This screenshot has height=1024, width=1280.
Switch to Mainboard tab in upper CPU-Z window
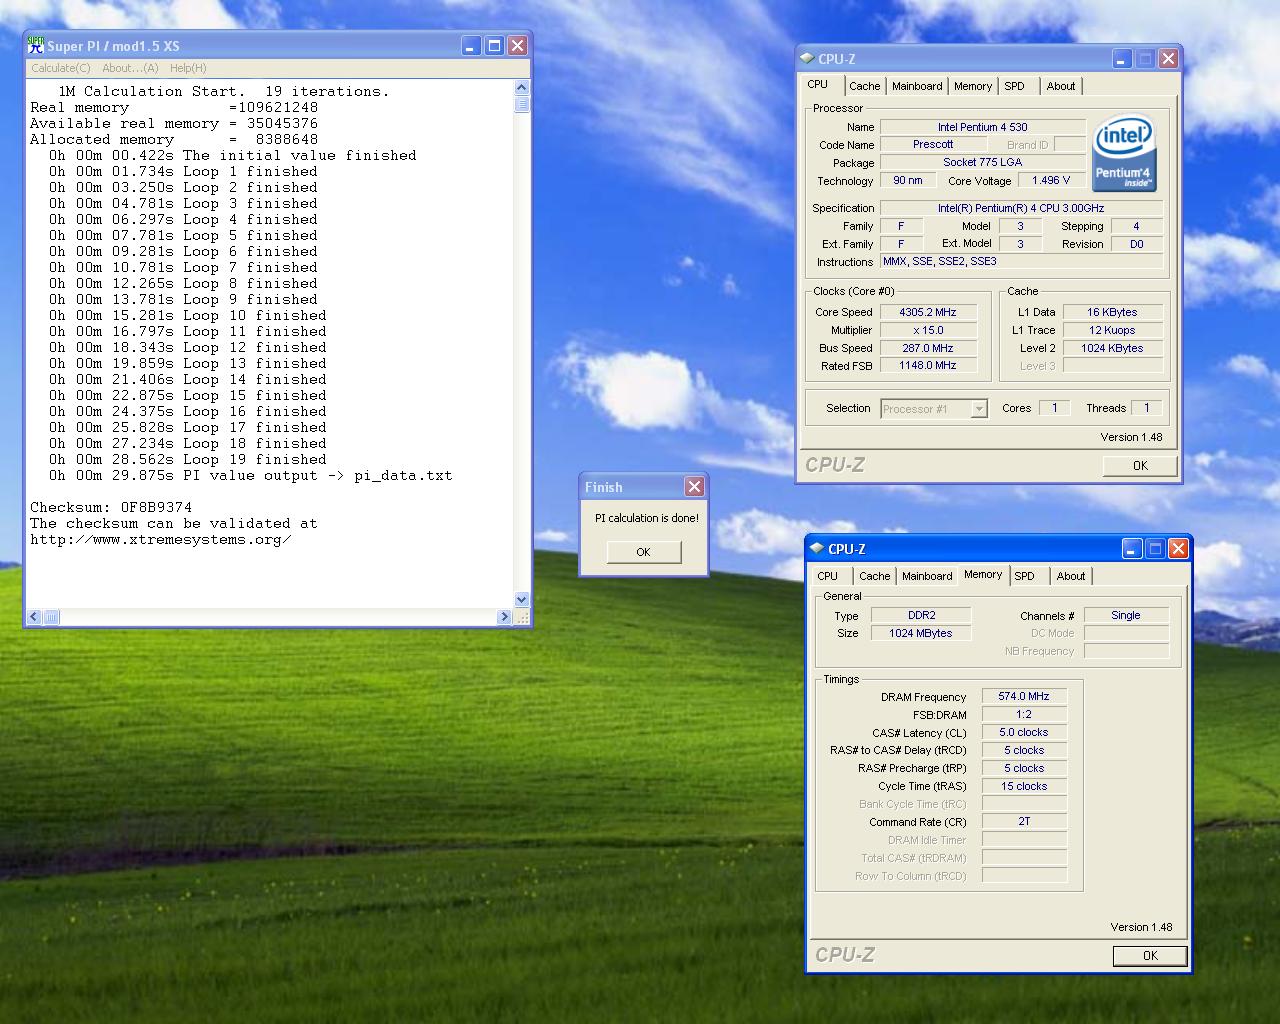917,86
